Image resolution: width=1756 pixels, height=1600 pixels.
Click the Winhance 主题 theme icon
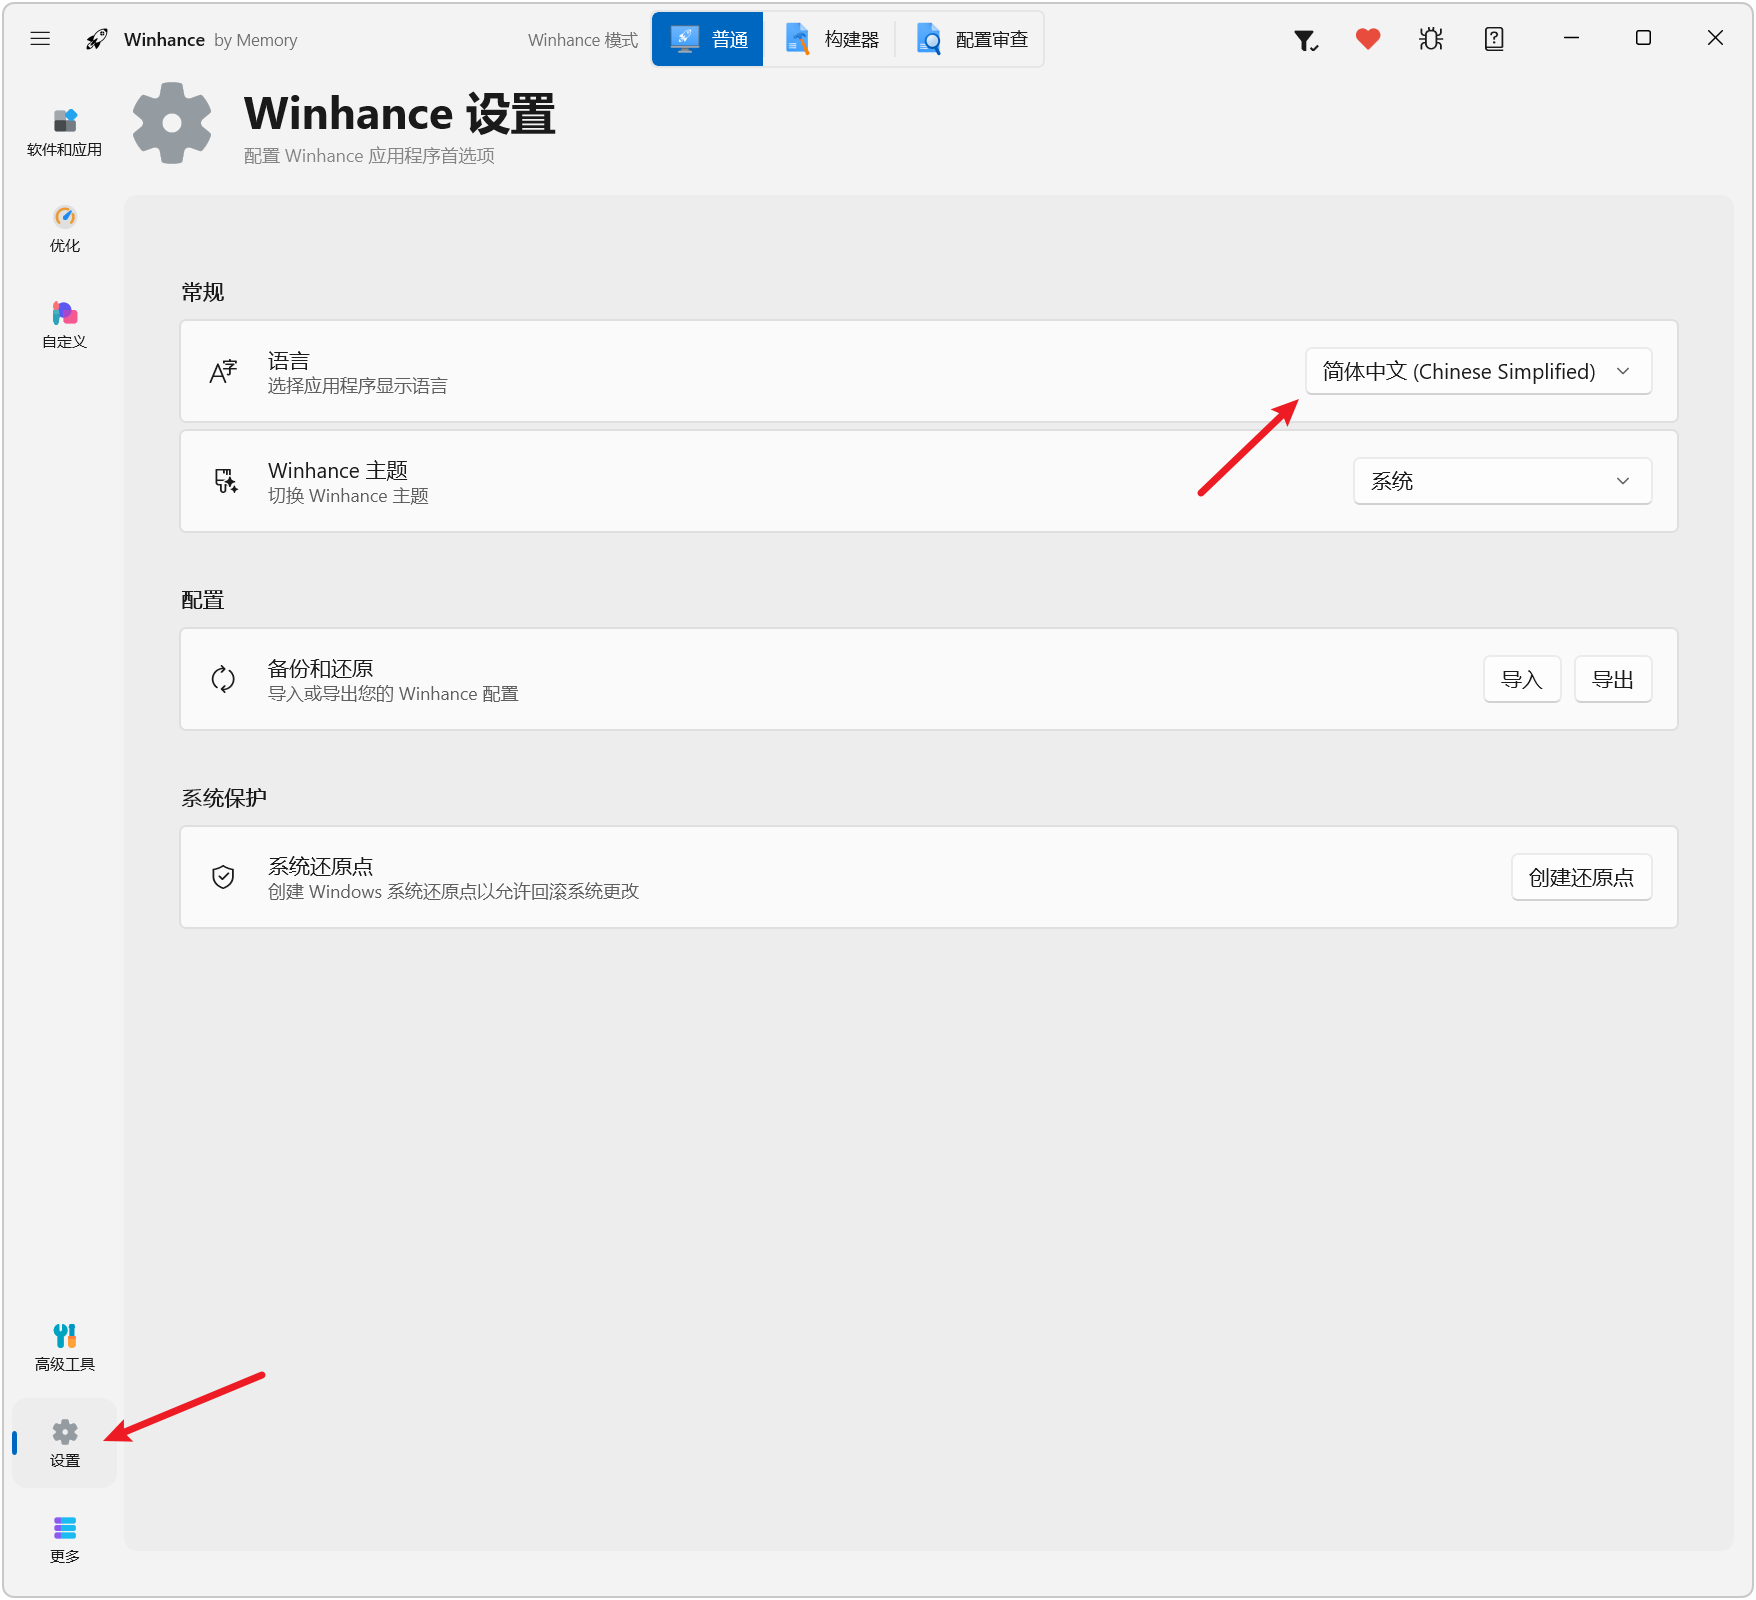(226, 481)
